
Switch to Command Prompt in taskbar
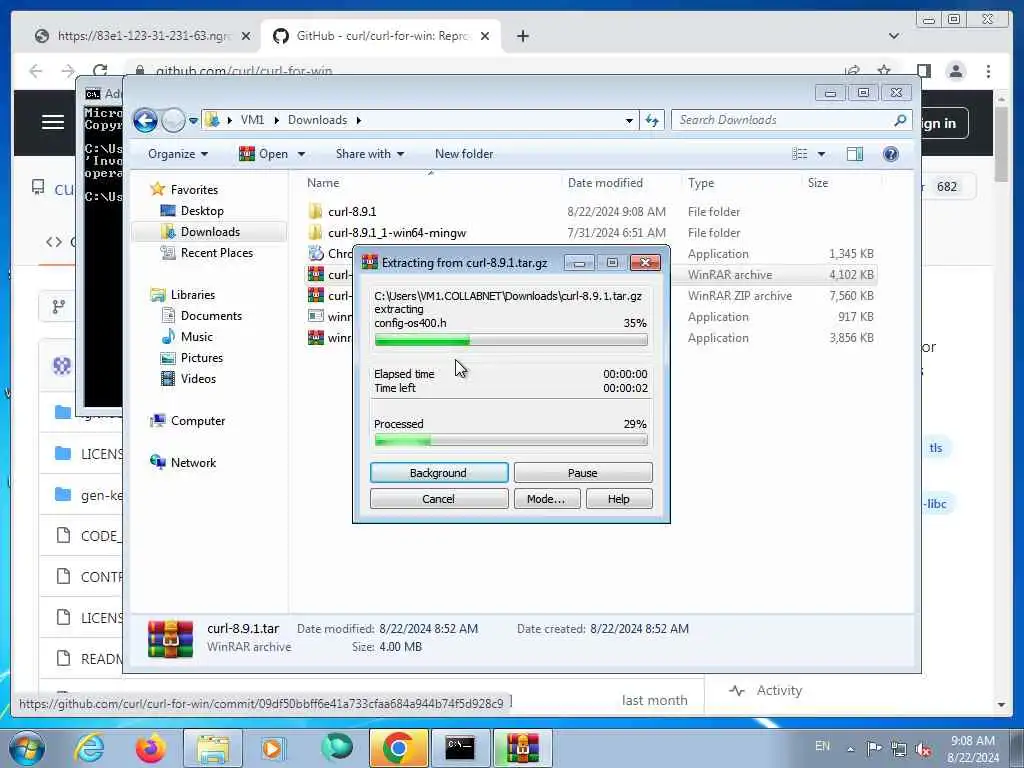(460, 748)
